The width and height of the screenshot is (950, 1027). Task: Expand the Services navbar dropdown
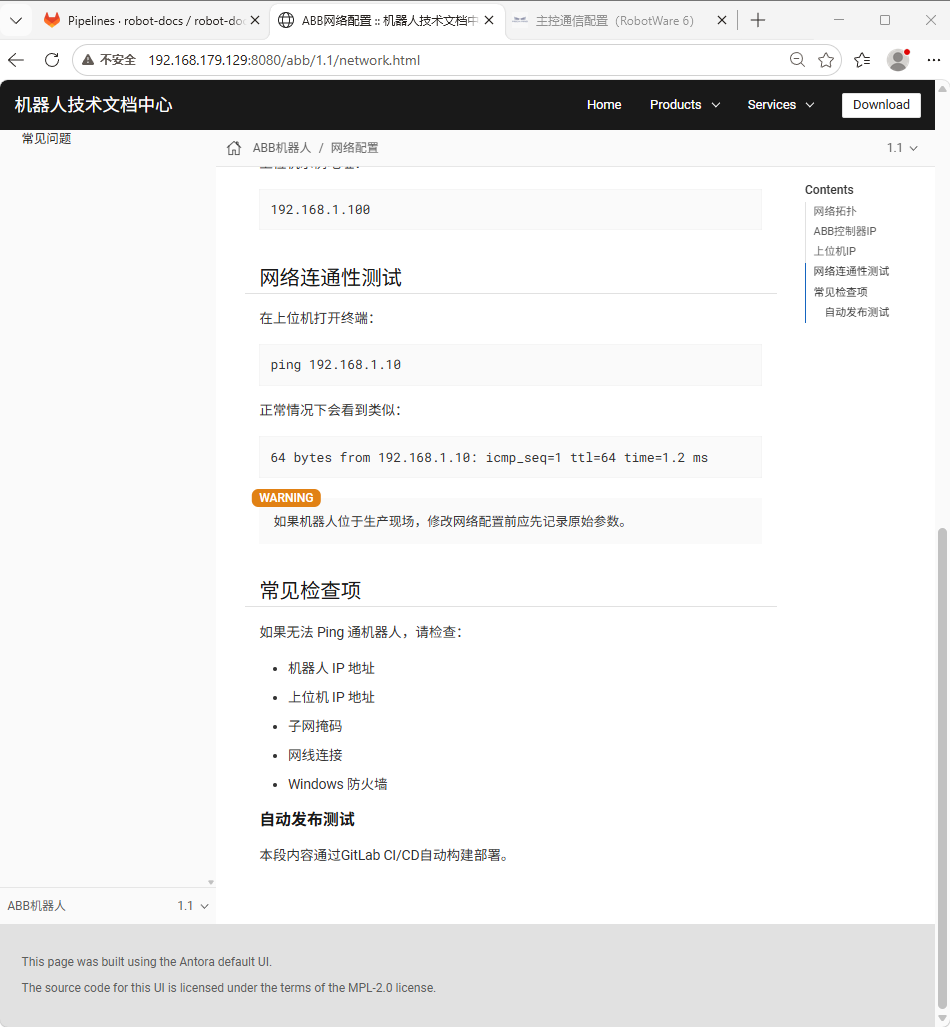tap(780, 105)
